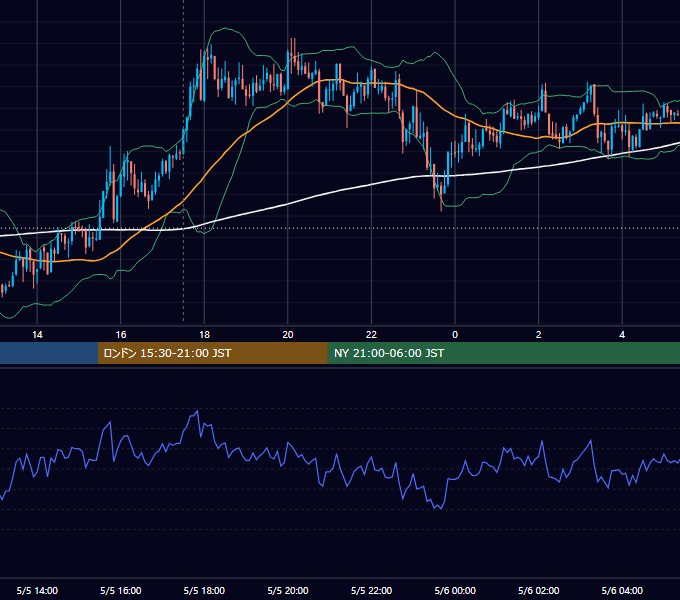Viewport: 680px width, 600px height.
Task: Click the 5/5 22:00 date label
Action: (371, 591)
